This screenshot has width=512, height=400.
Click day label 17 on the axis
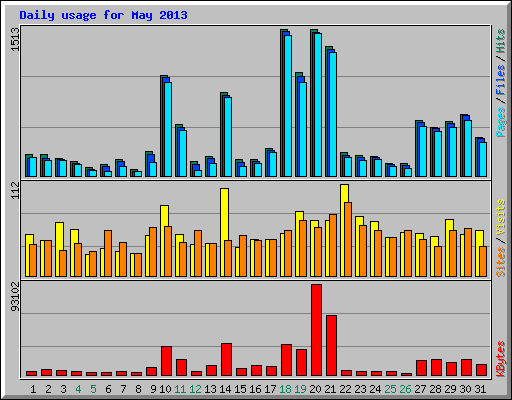click(270, 389)
